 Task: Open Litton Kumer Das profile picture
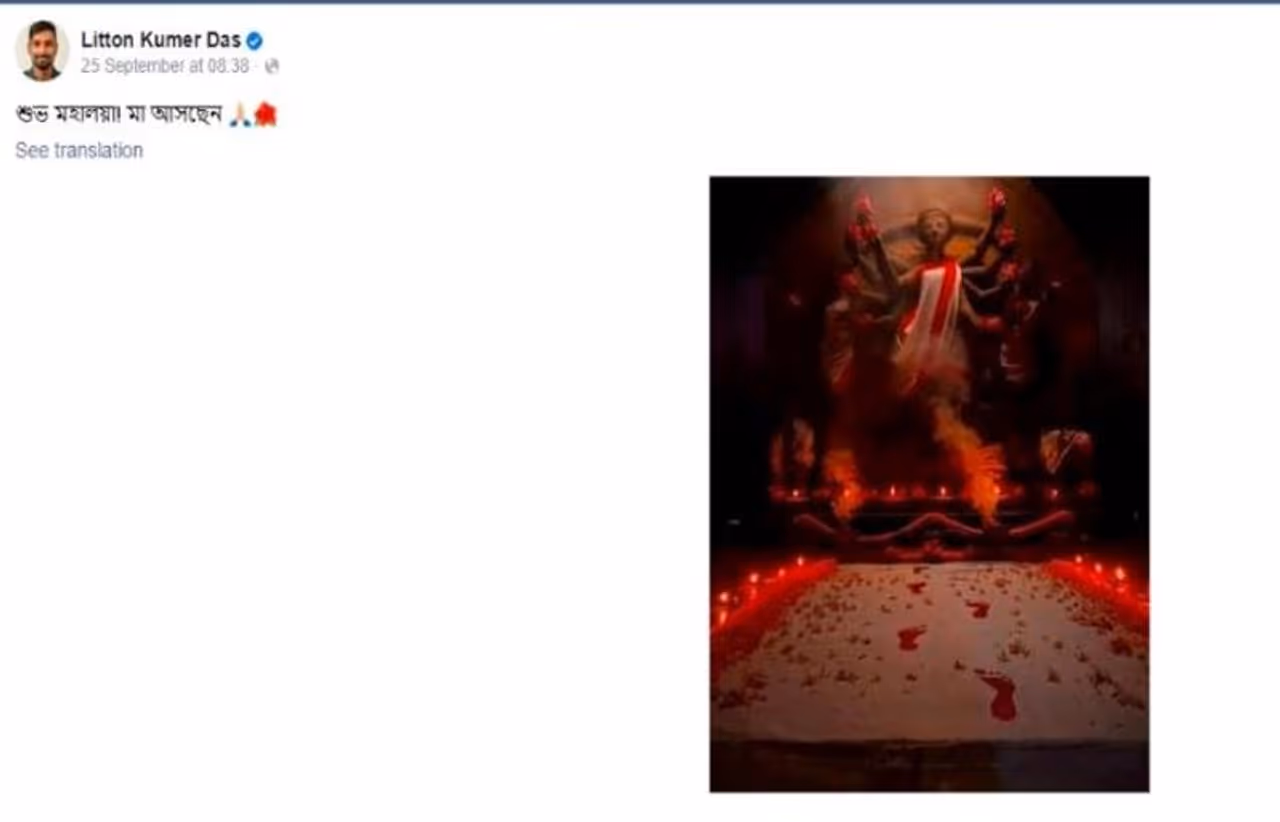42,51
